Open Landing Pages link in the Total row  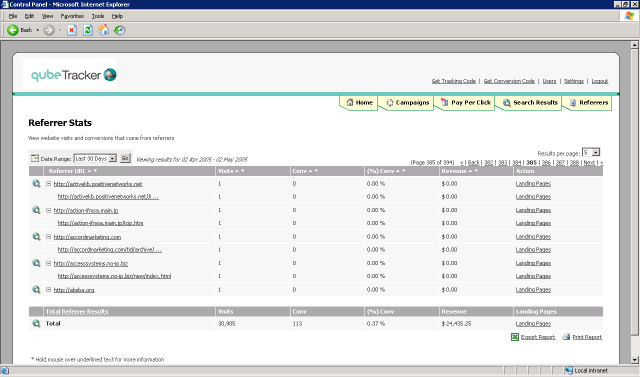(x=533, y=324)
